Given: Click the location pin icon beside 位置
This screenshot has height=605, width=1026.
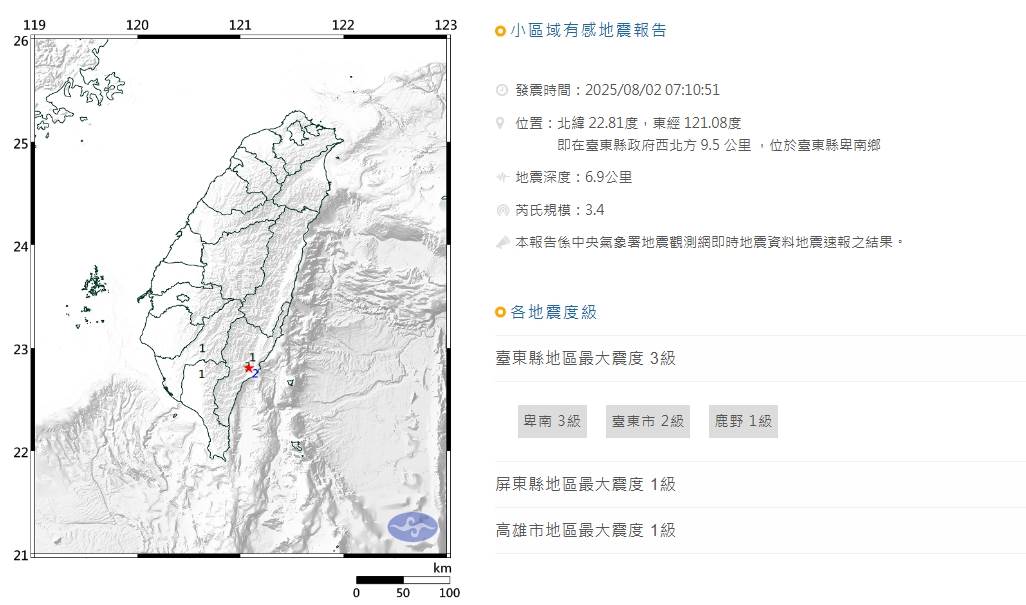Looking at the screenshot, I should pos(501,123).
